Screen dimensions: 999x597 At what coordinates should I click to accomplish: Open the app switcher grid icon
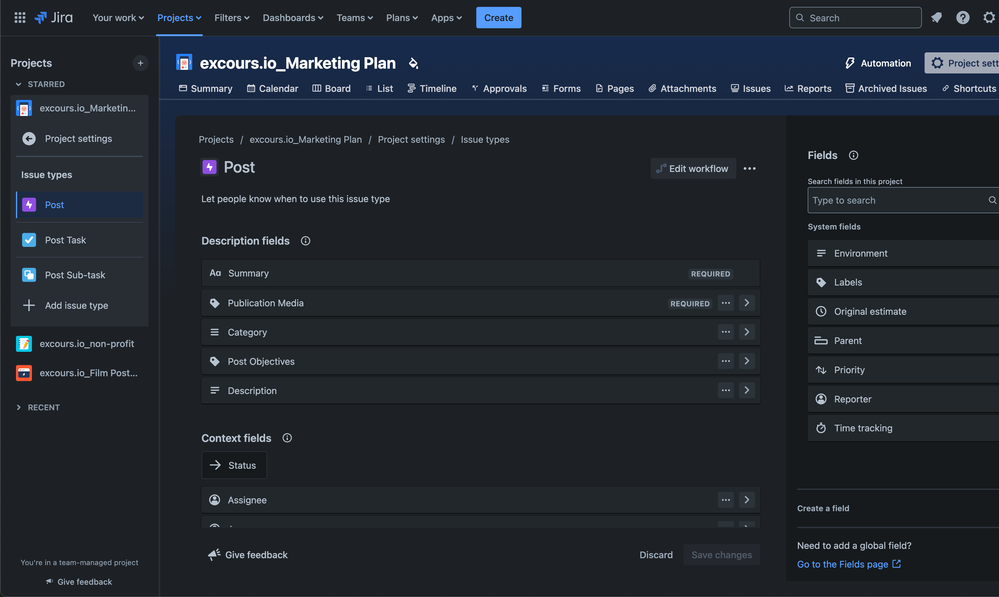pyautogui.click(x=20, y=18)
